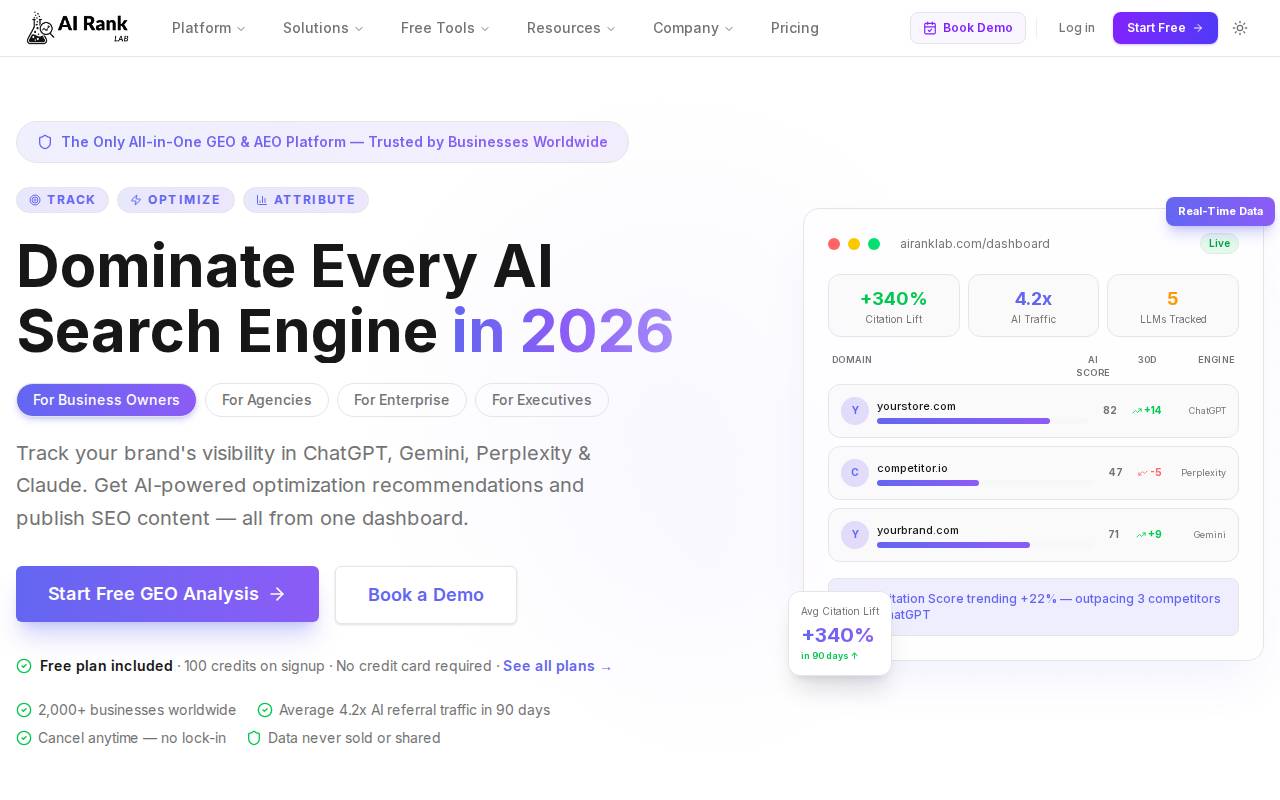Click the trend-up icon next to +9
The image size is (1280, 800).
1141,535
